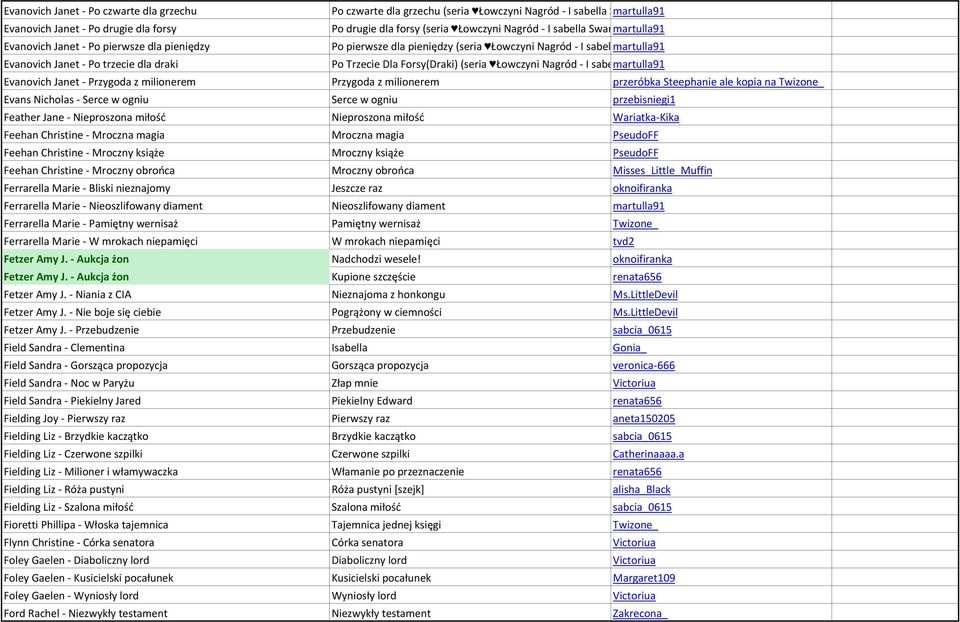This screenshot has height=622, width=960.
Task: Select title cell 'Po Trzecie Dla Forsy(Draki)'
Action: [470, 64]
